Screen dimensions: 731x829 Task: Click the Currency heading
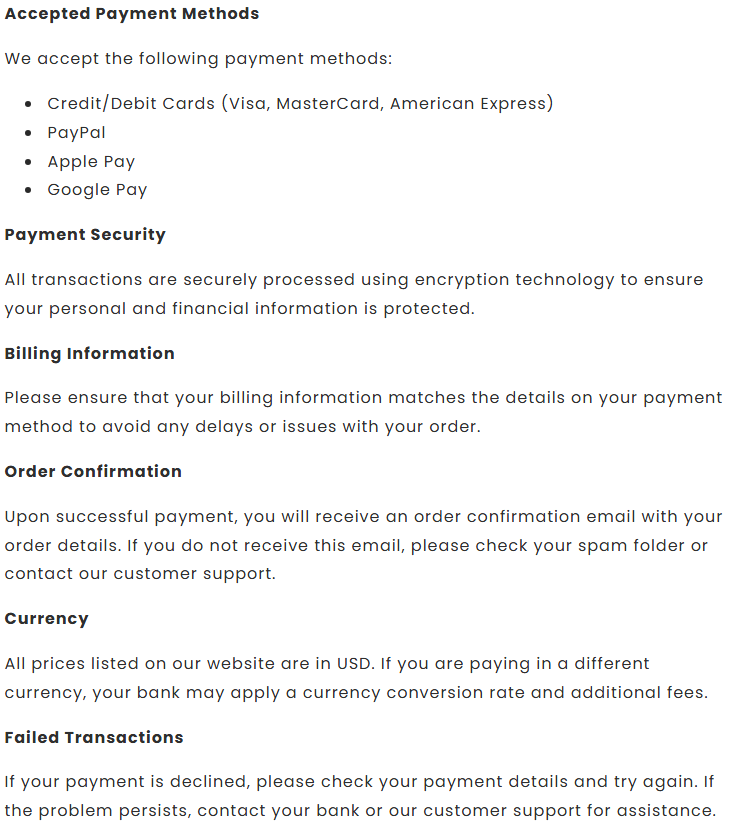click(x=46, y=618)
